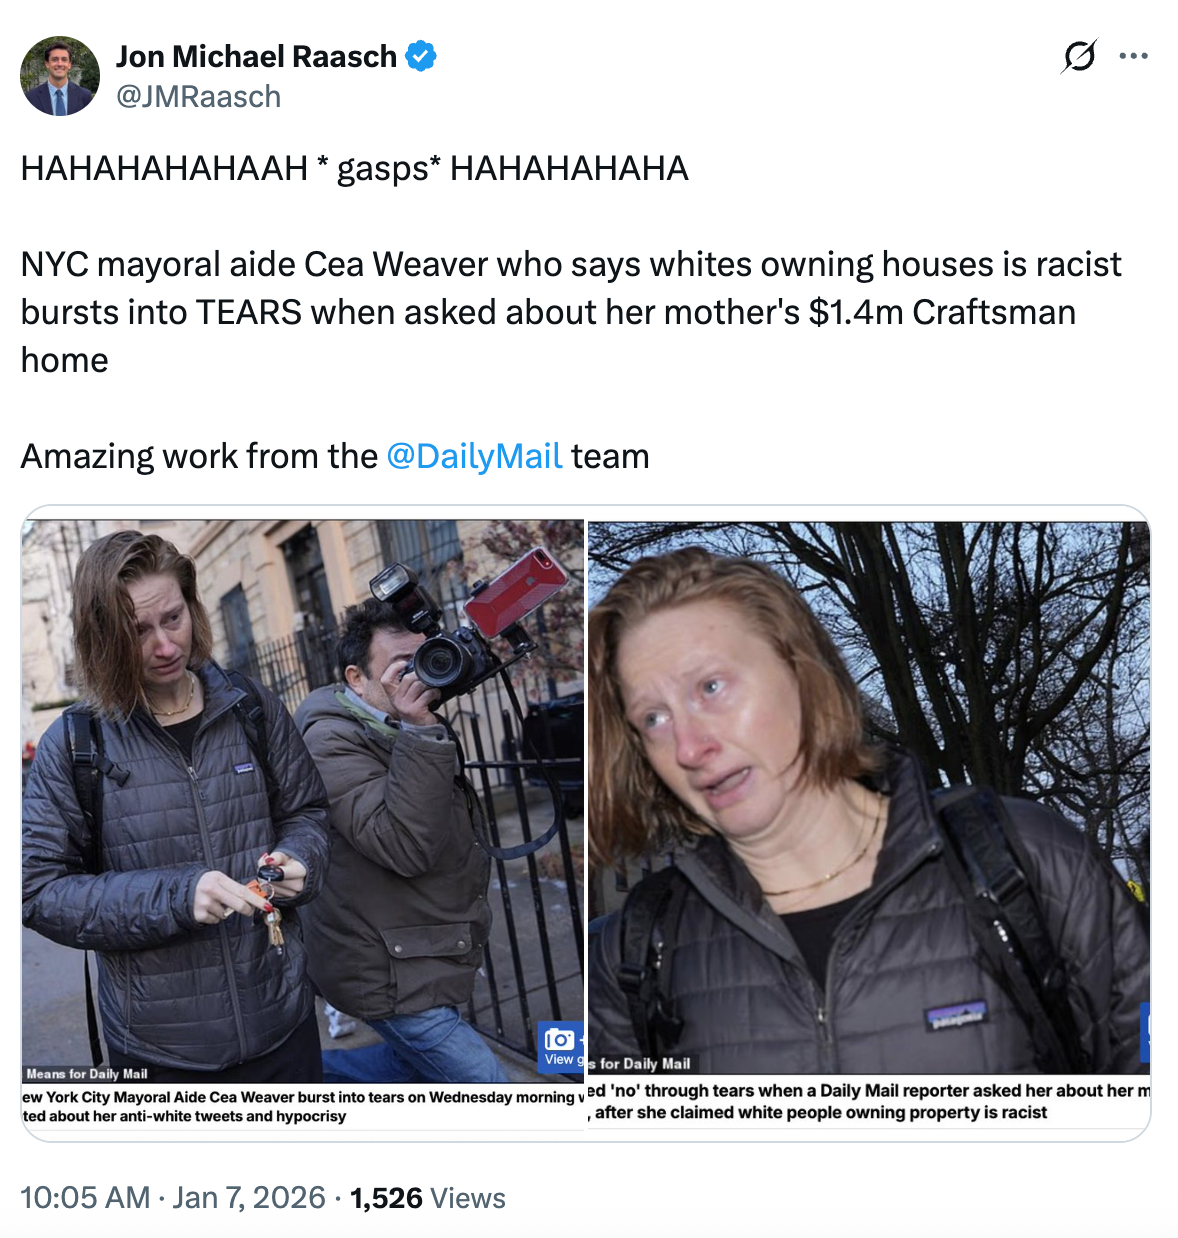Viewport: 1178px width, 1238px height.
Task: Click the tweet text about Cea Weaver
Action: (x=571, y=312)
